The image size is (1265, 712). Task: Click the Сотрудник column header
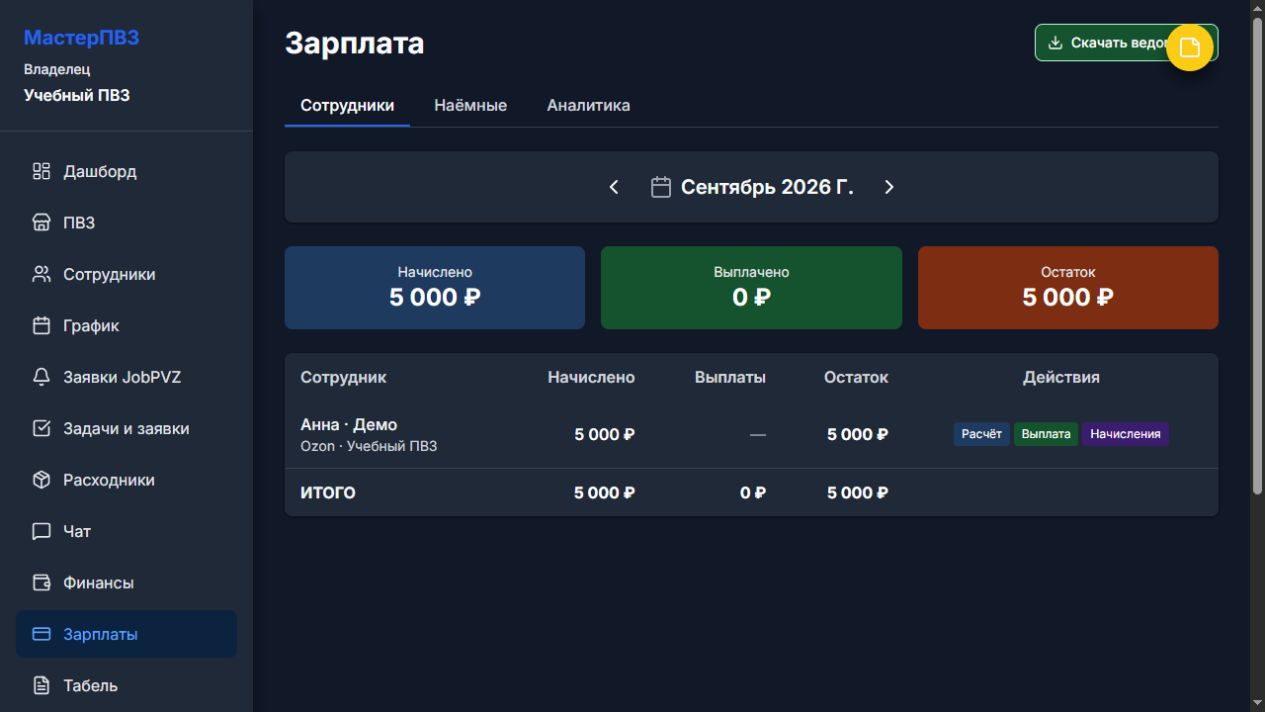pyautogui.click(x=343, y=377)
